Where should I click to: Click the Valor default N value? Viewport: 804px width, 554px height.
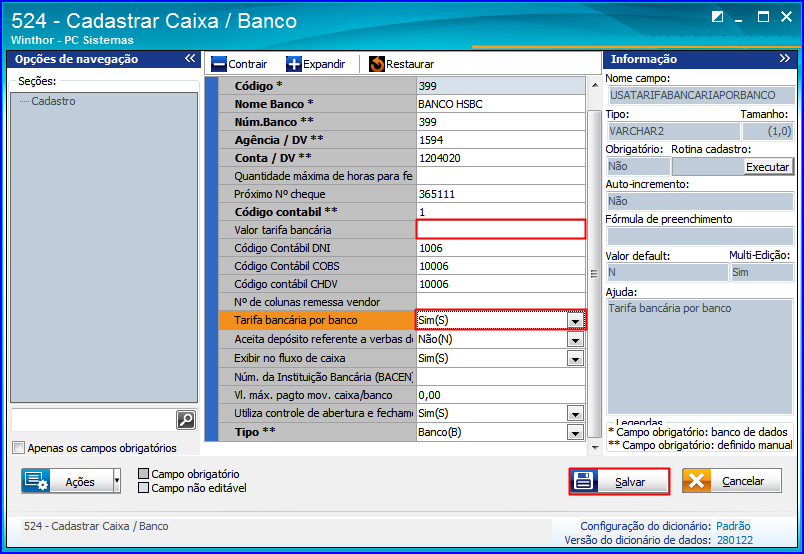(667, 272)
